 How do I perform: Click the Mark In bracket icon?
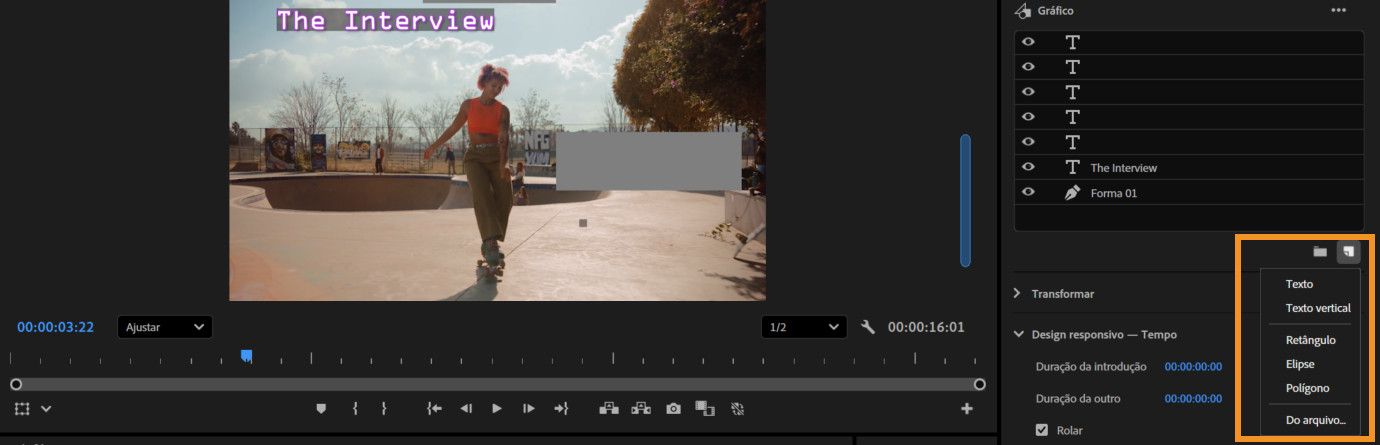point(354,408)
